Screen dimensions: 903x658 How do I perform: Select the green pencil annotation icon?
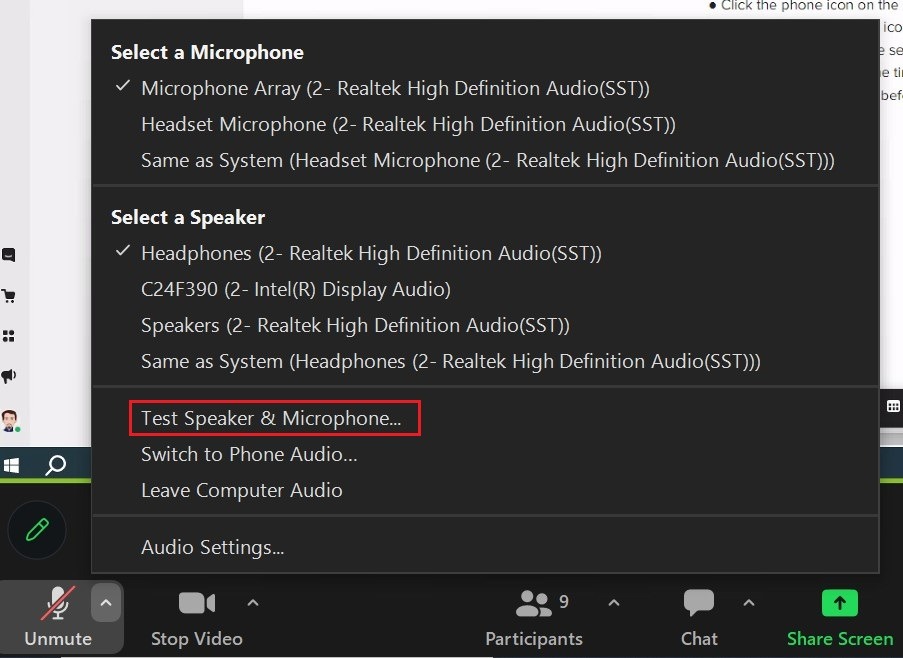click(37, 530)
